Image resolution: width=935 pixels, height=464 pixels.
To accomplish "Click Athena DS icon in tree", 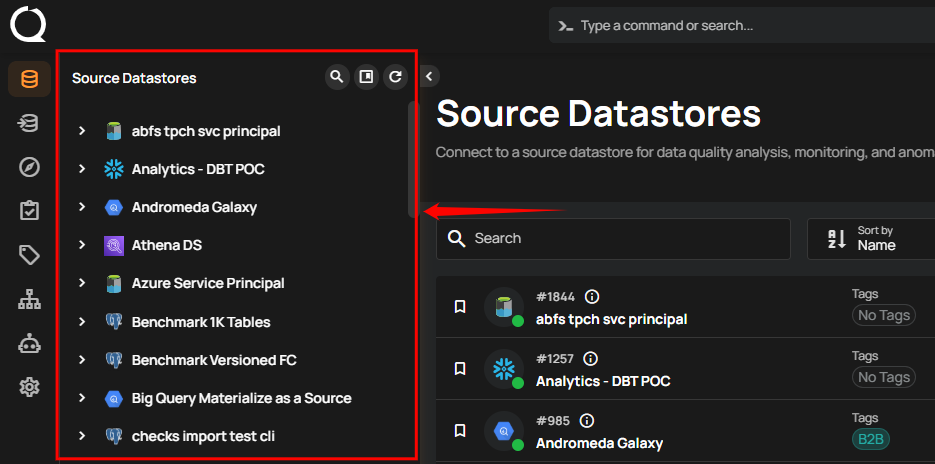I will pos(113,245).
